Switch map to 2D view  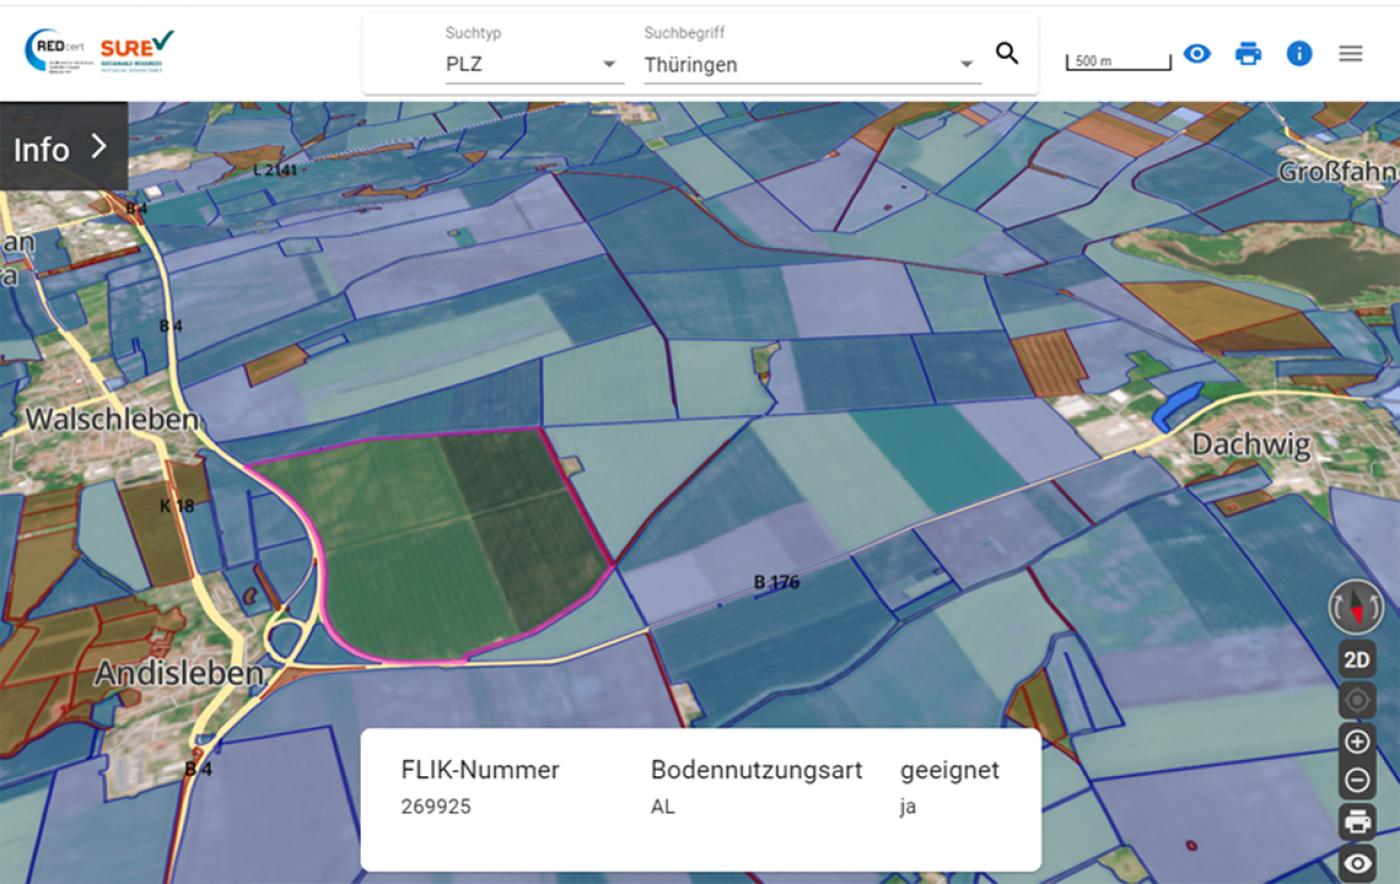pyautogui.click(x=1357, y=660)
